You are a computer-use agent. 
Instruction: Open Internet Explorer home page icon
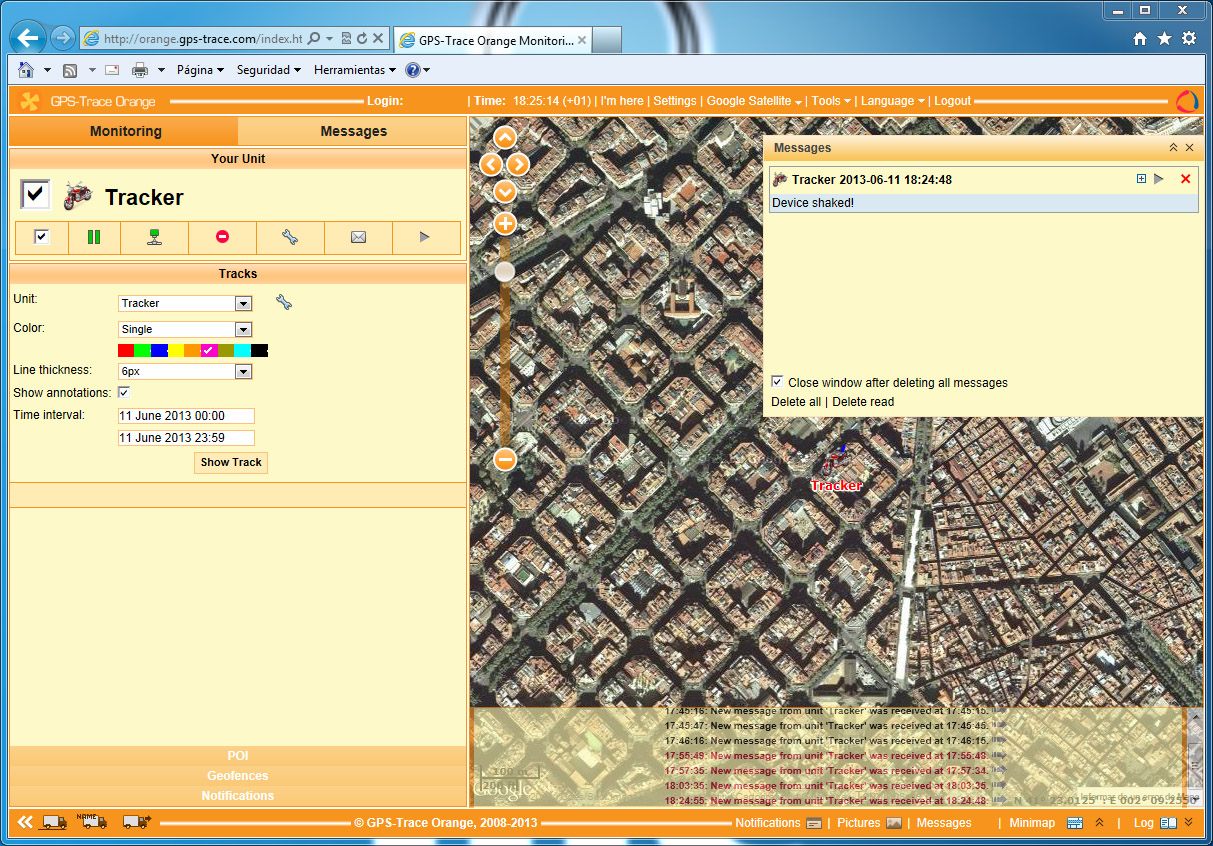(1140, 38)
